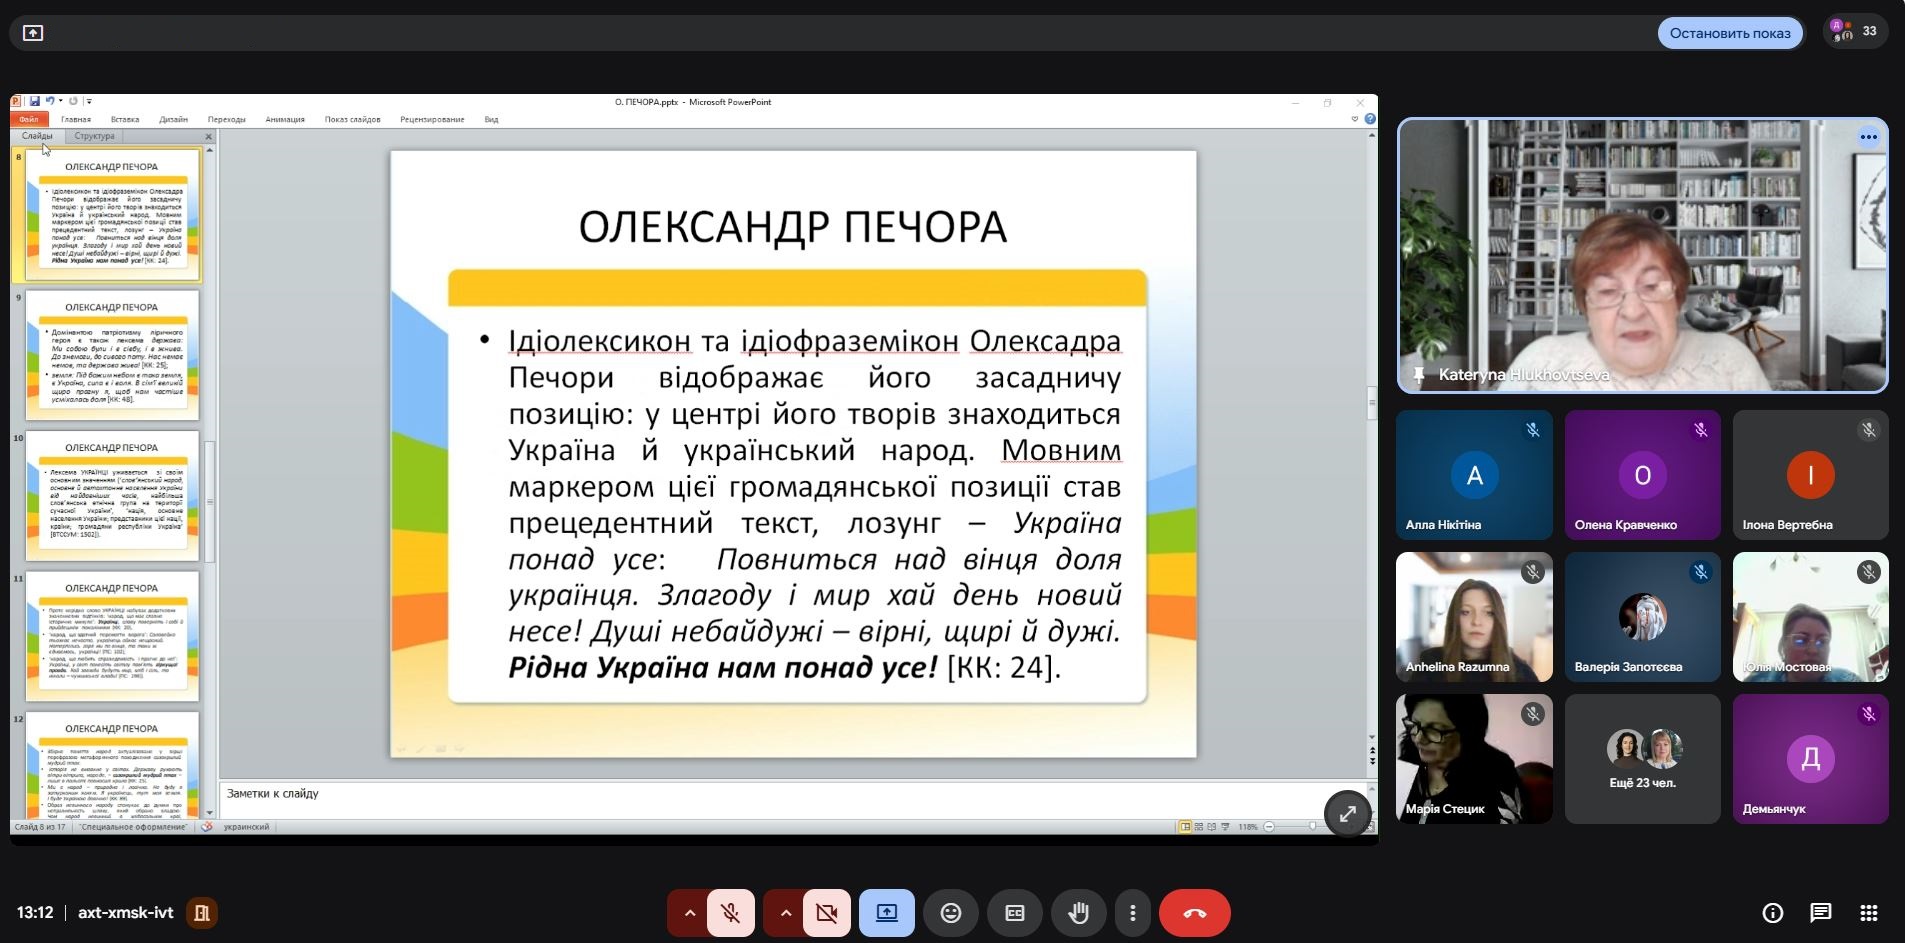Switch to the Структура tab
Image resolution: width=1905 pixels, height=943 pixels.
[x=95, y=136]
